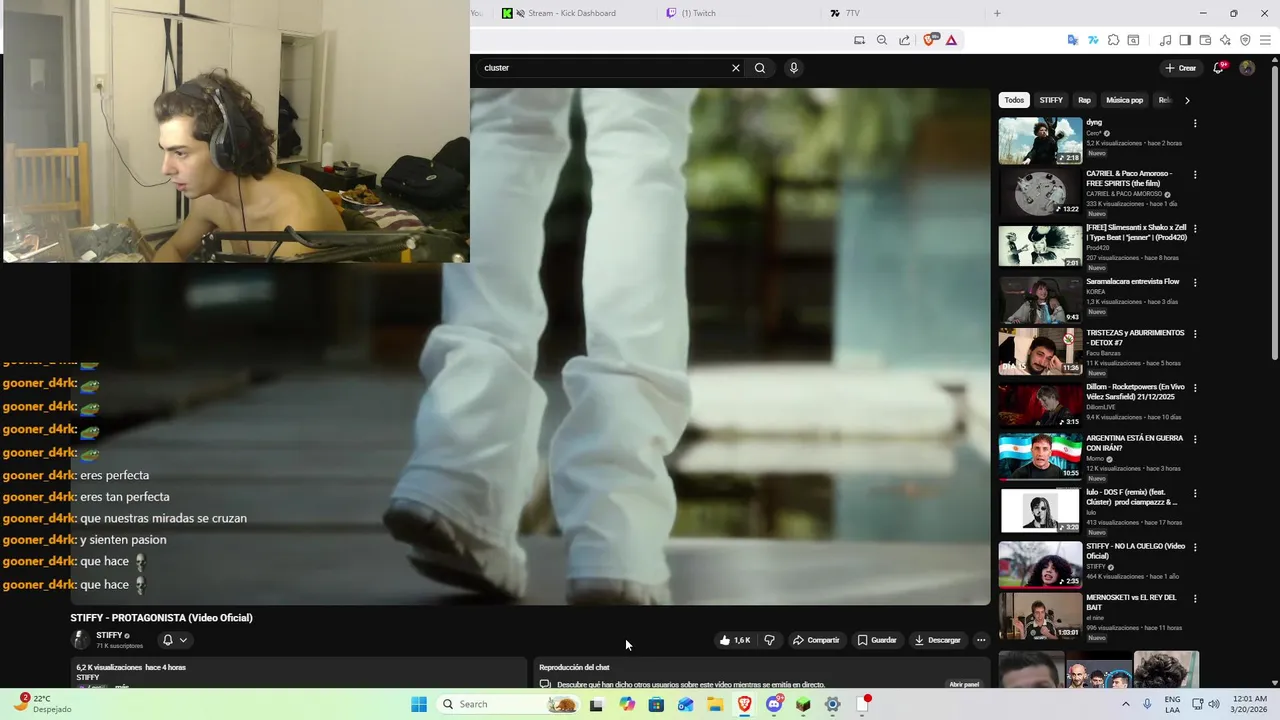Open options for CA7RIEL & Paco Amoroso video
1280x720 pixels.
point(1195,175)
